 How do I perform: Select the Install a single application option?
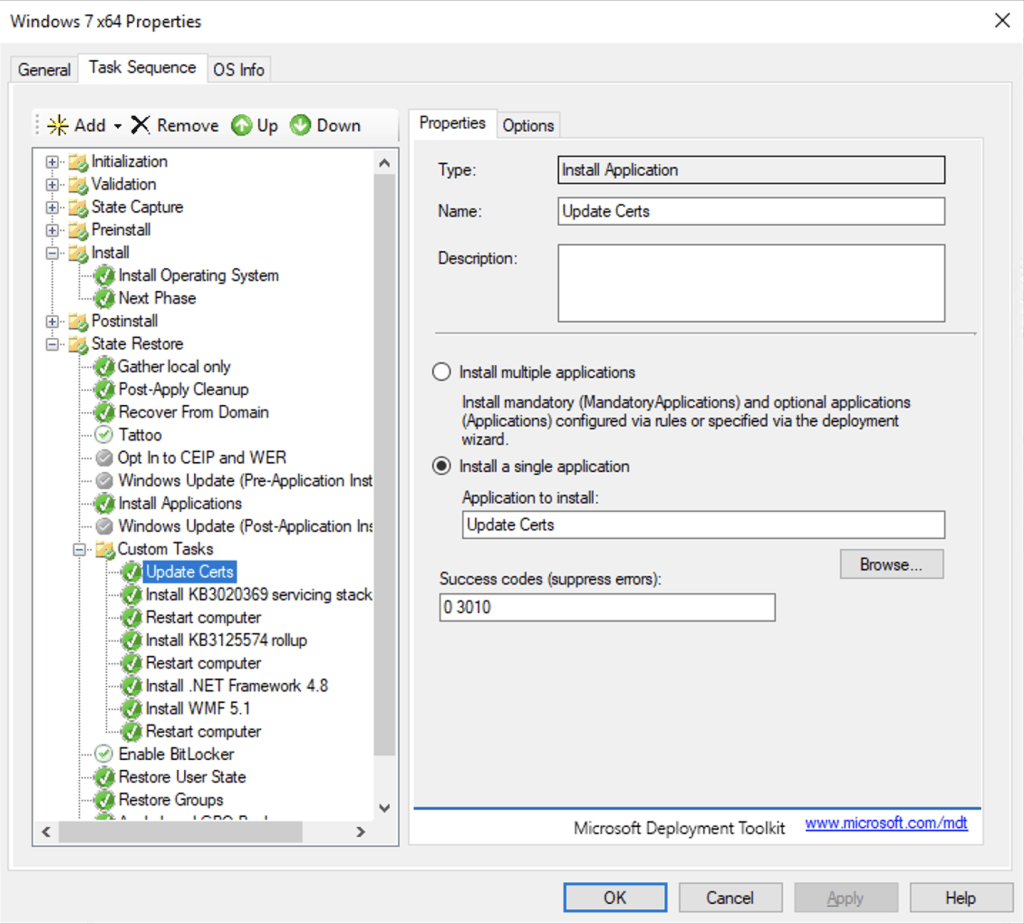tap(441, 466)
